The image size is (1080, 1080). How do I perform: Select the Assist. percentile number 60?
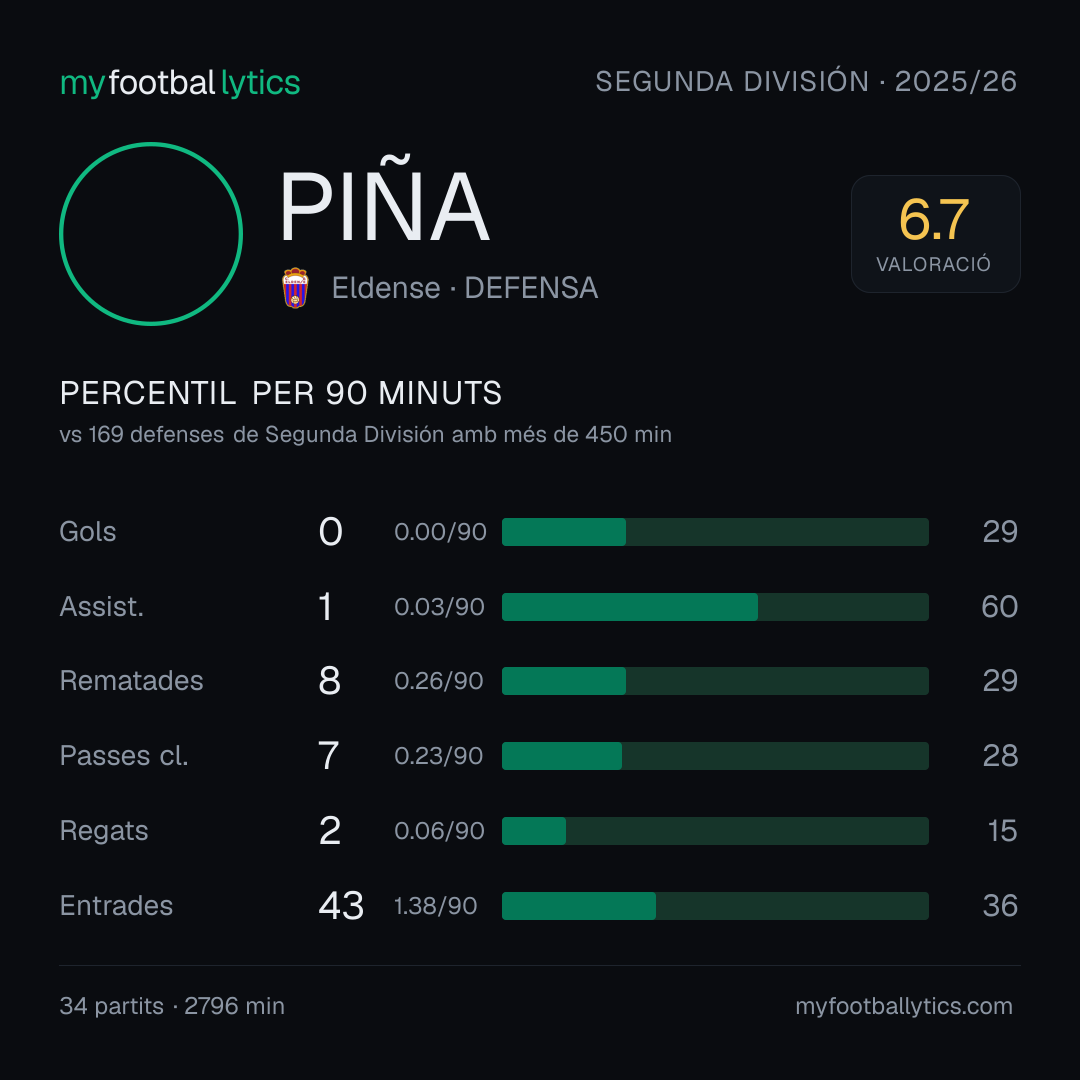[x=999, y=607]
